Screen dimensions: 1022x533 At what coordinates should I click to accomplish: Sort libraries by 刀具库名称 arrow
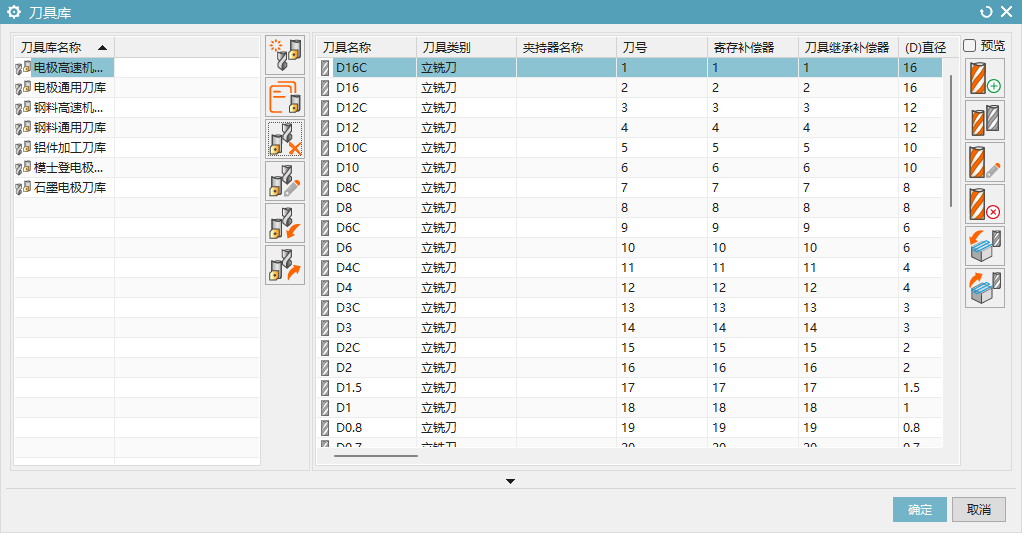tap(102, 48)
